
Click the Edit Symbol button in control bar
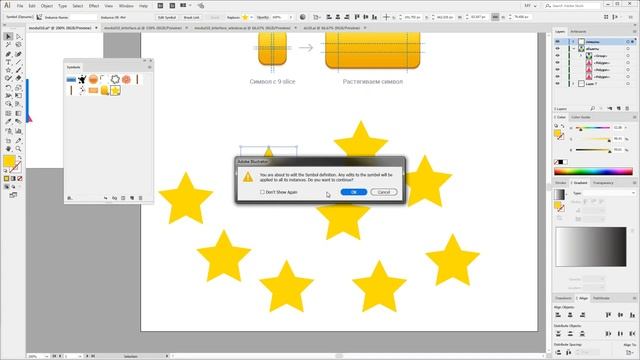167,18
